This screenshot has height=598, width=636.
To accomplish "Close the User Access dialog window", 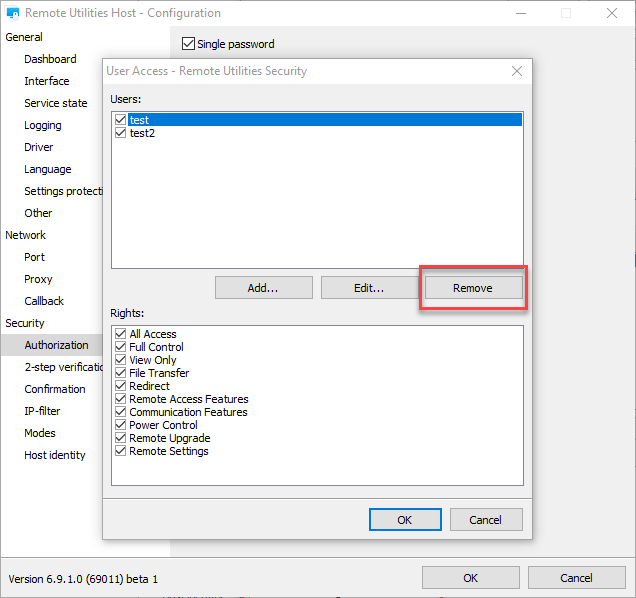I will click(x=517, y=71).
